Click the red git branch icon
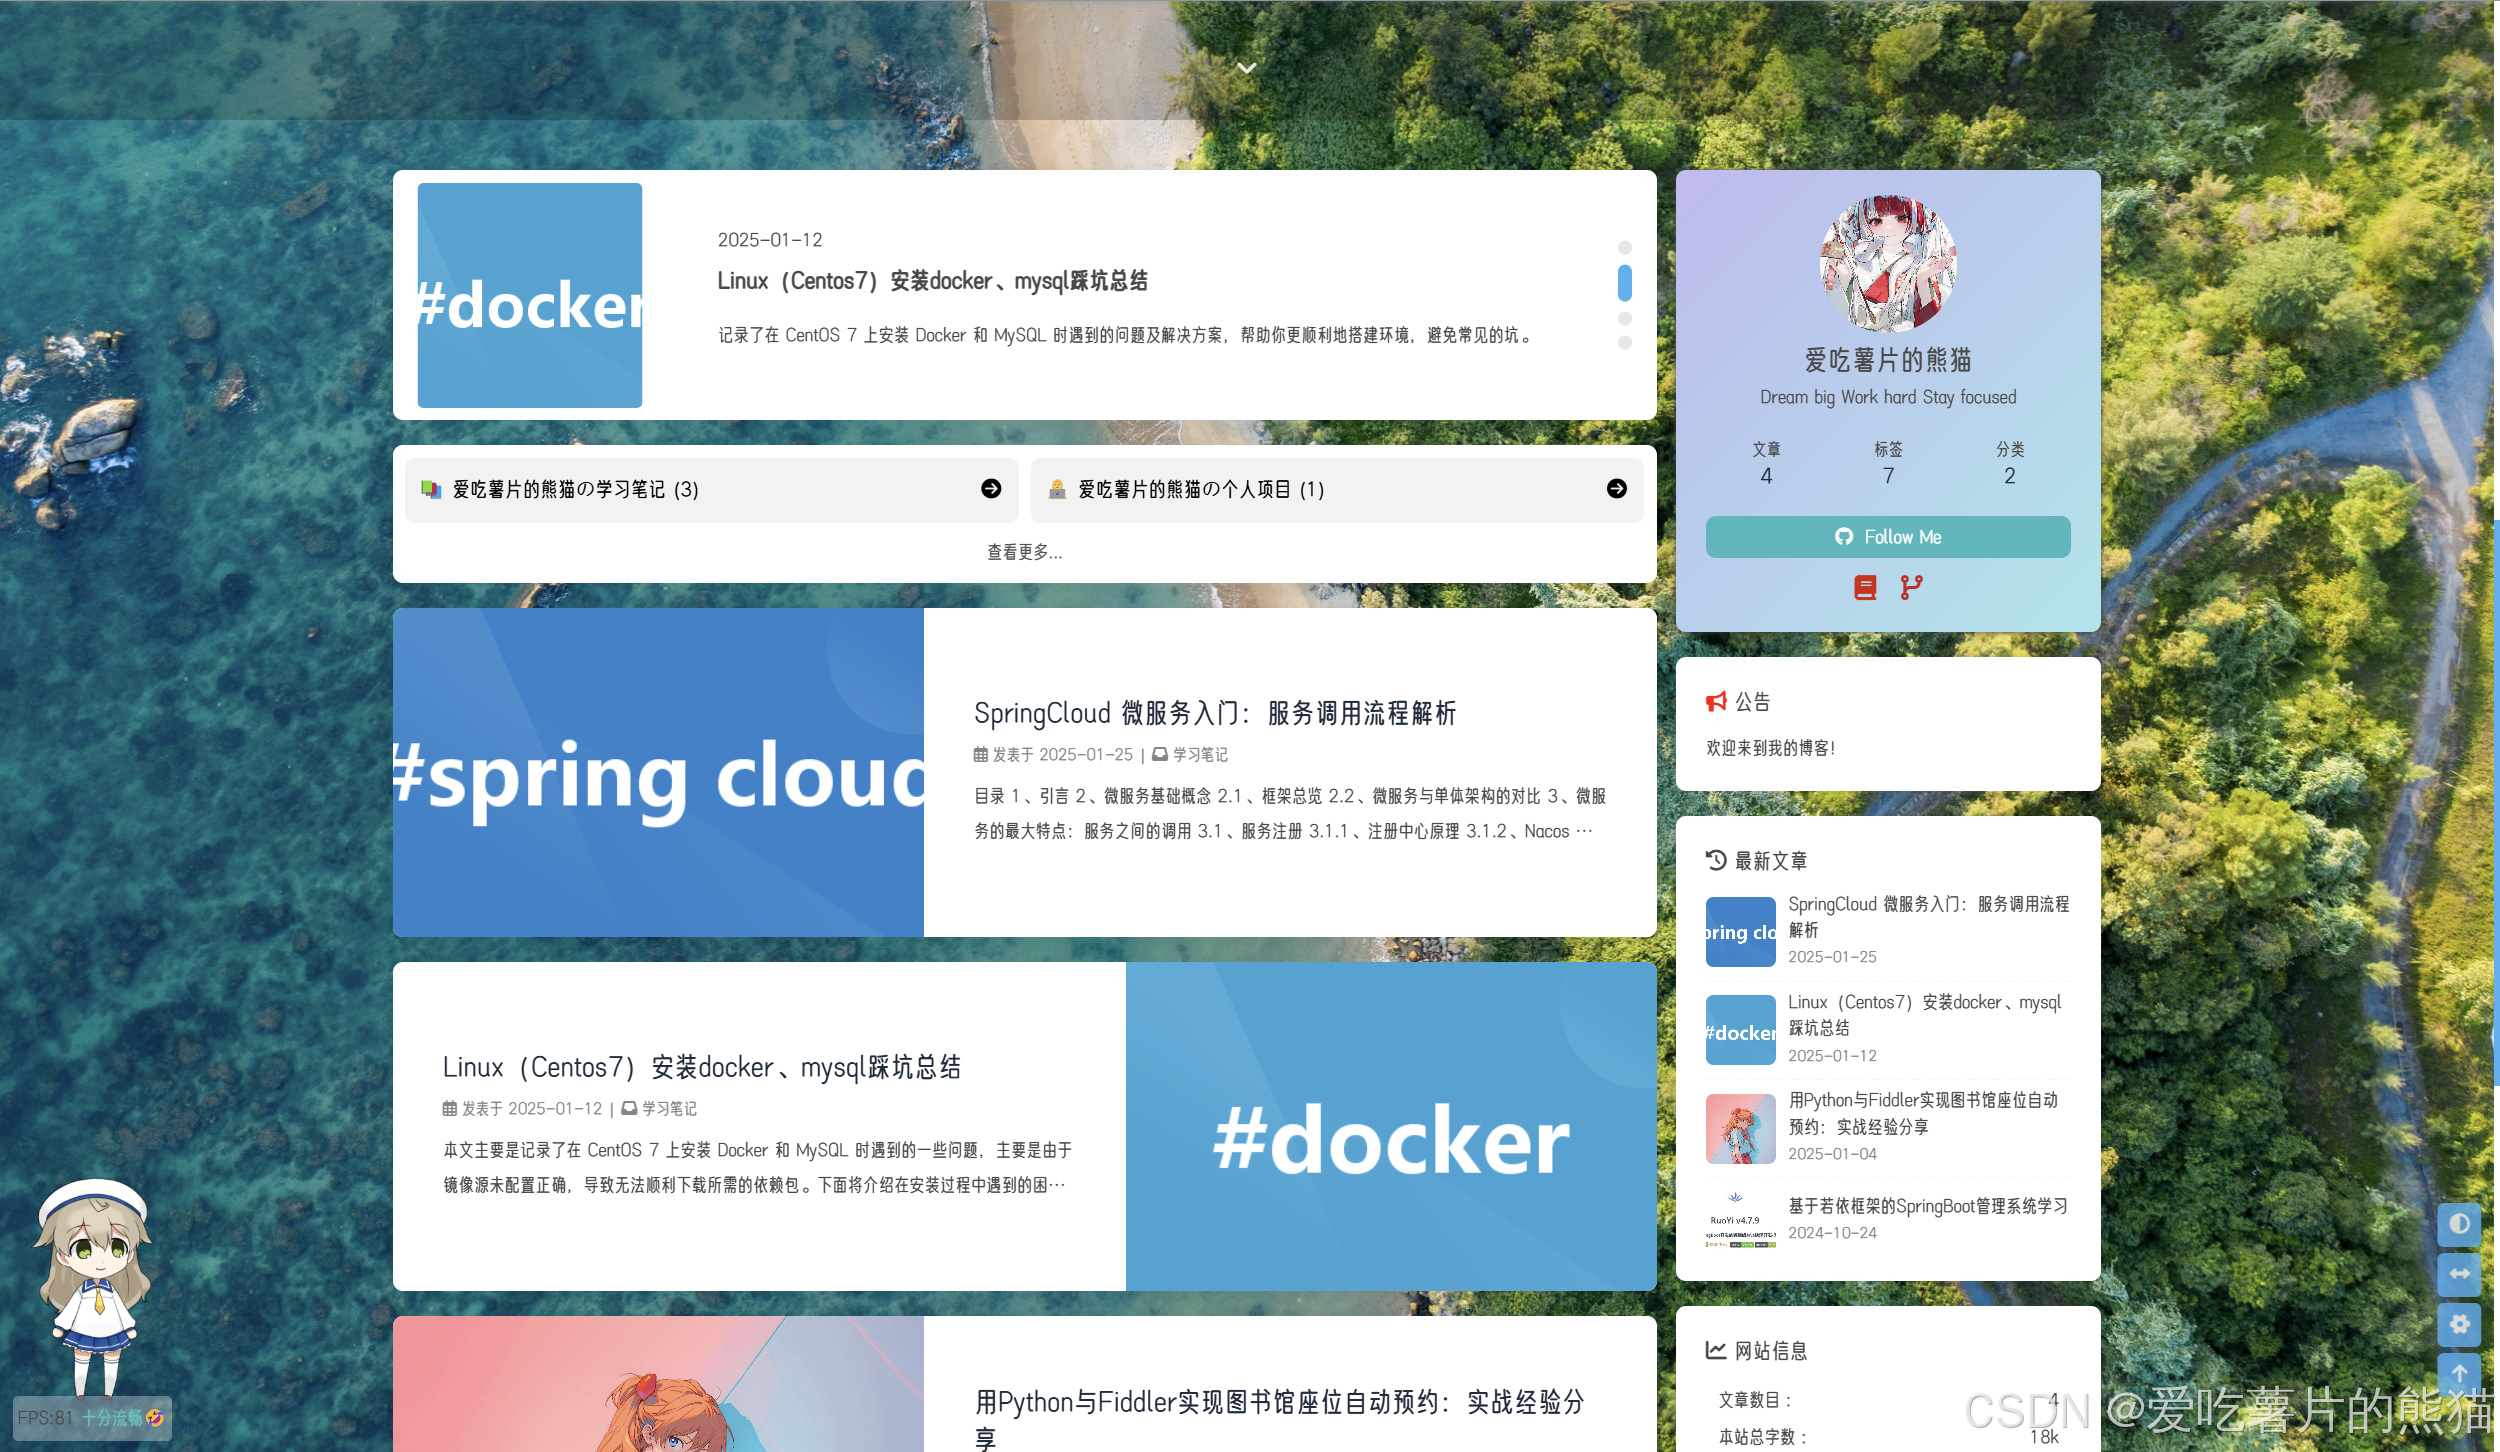2500x1452 pixels. [1911, 587]
